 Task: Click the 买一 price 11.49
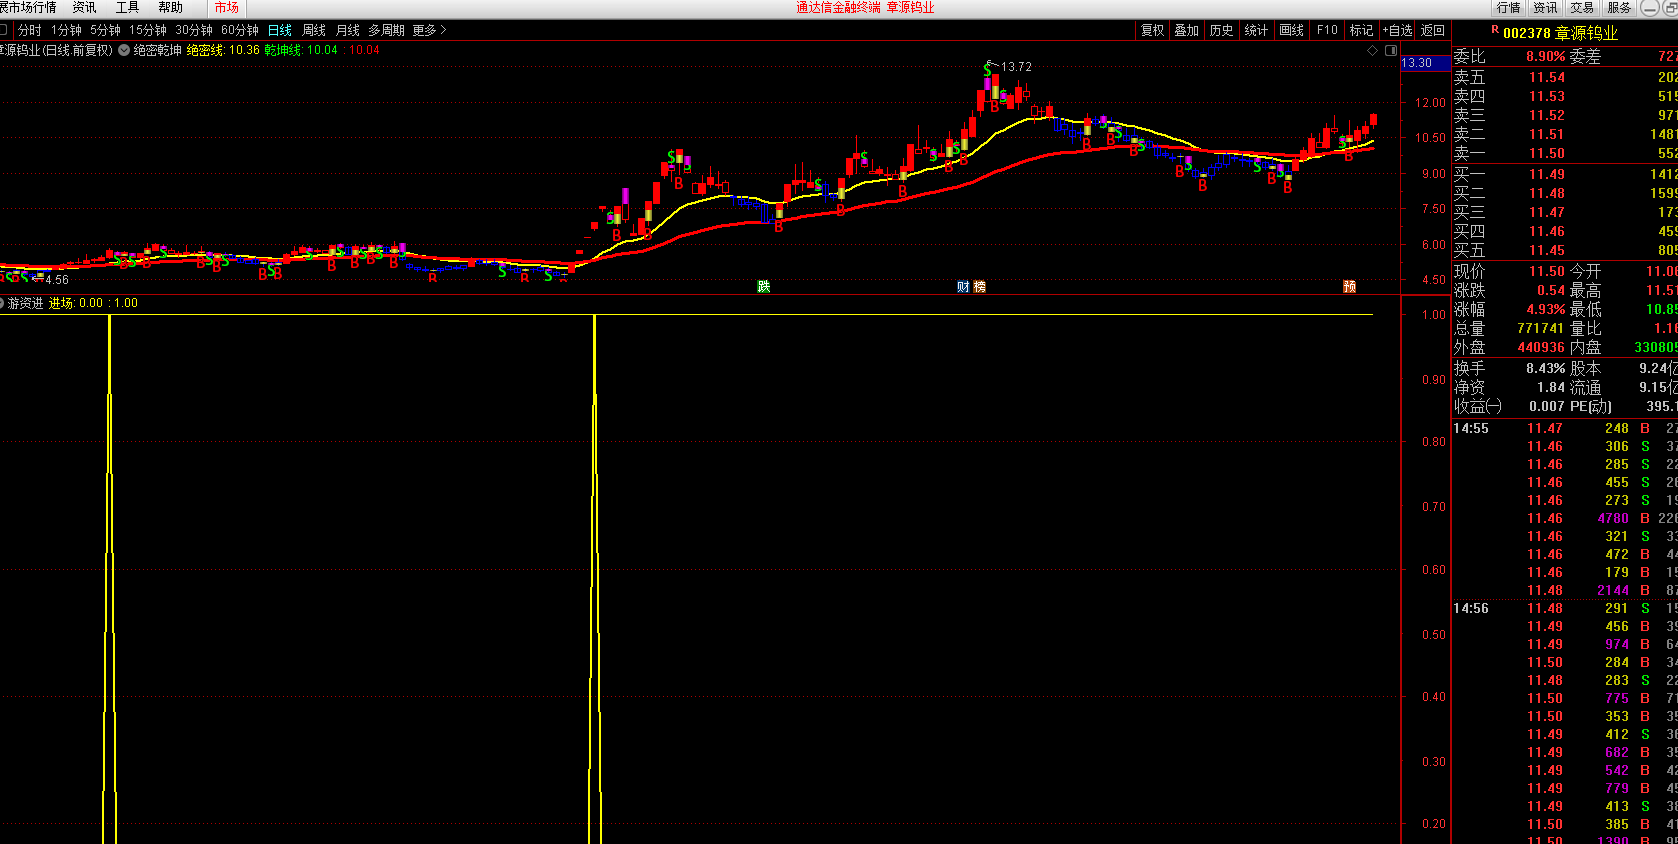[x=1547, y=174]
